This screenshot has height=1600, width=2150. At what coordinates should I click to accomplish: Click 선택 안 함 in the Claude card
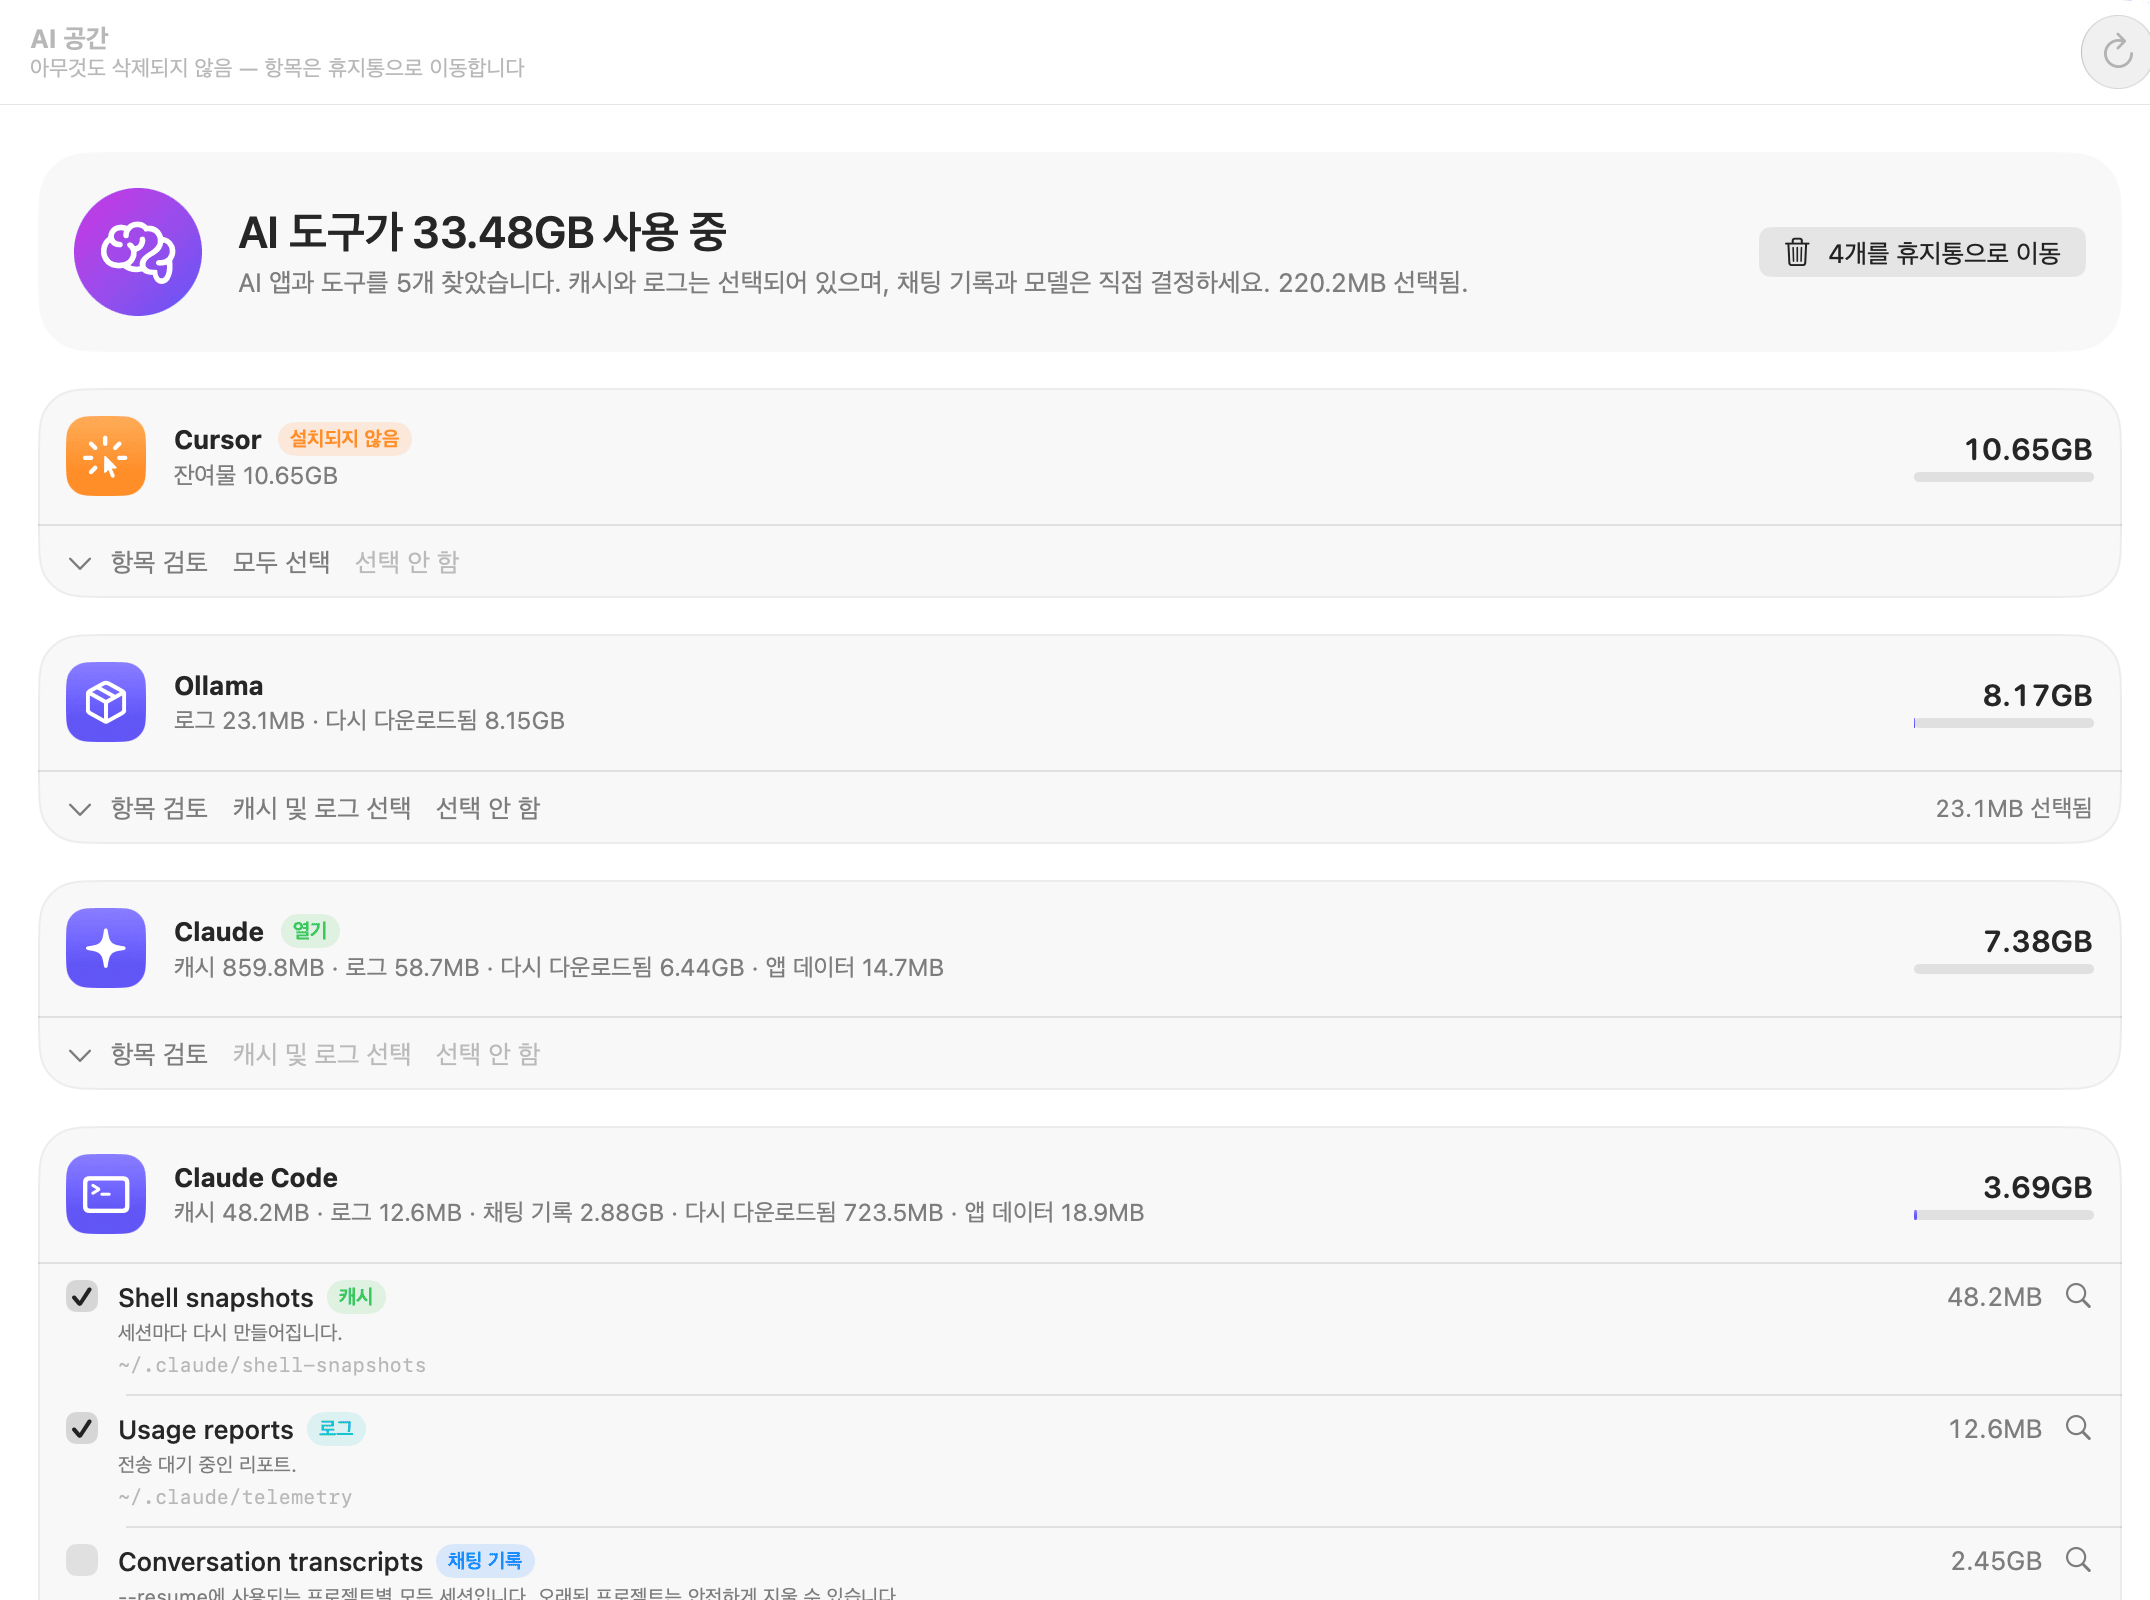tap(488, 1054)
